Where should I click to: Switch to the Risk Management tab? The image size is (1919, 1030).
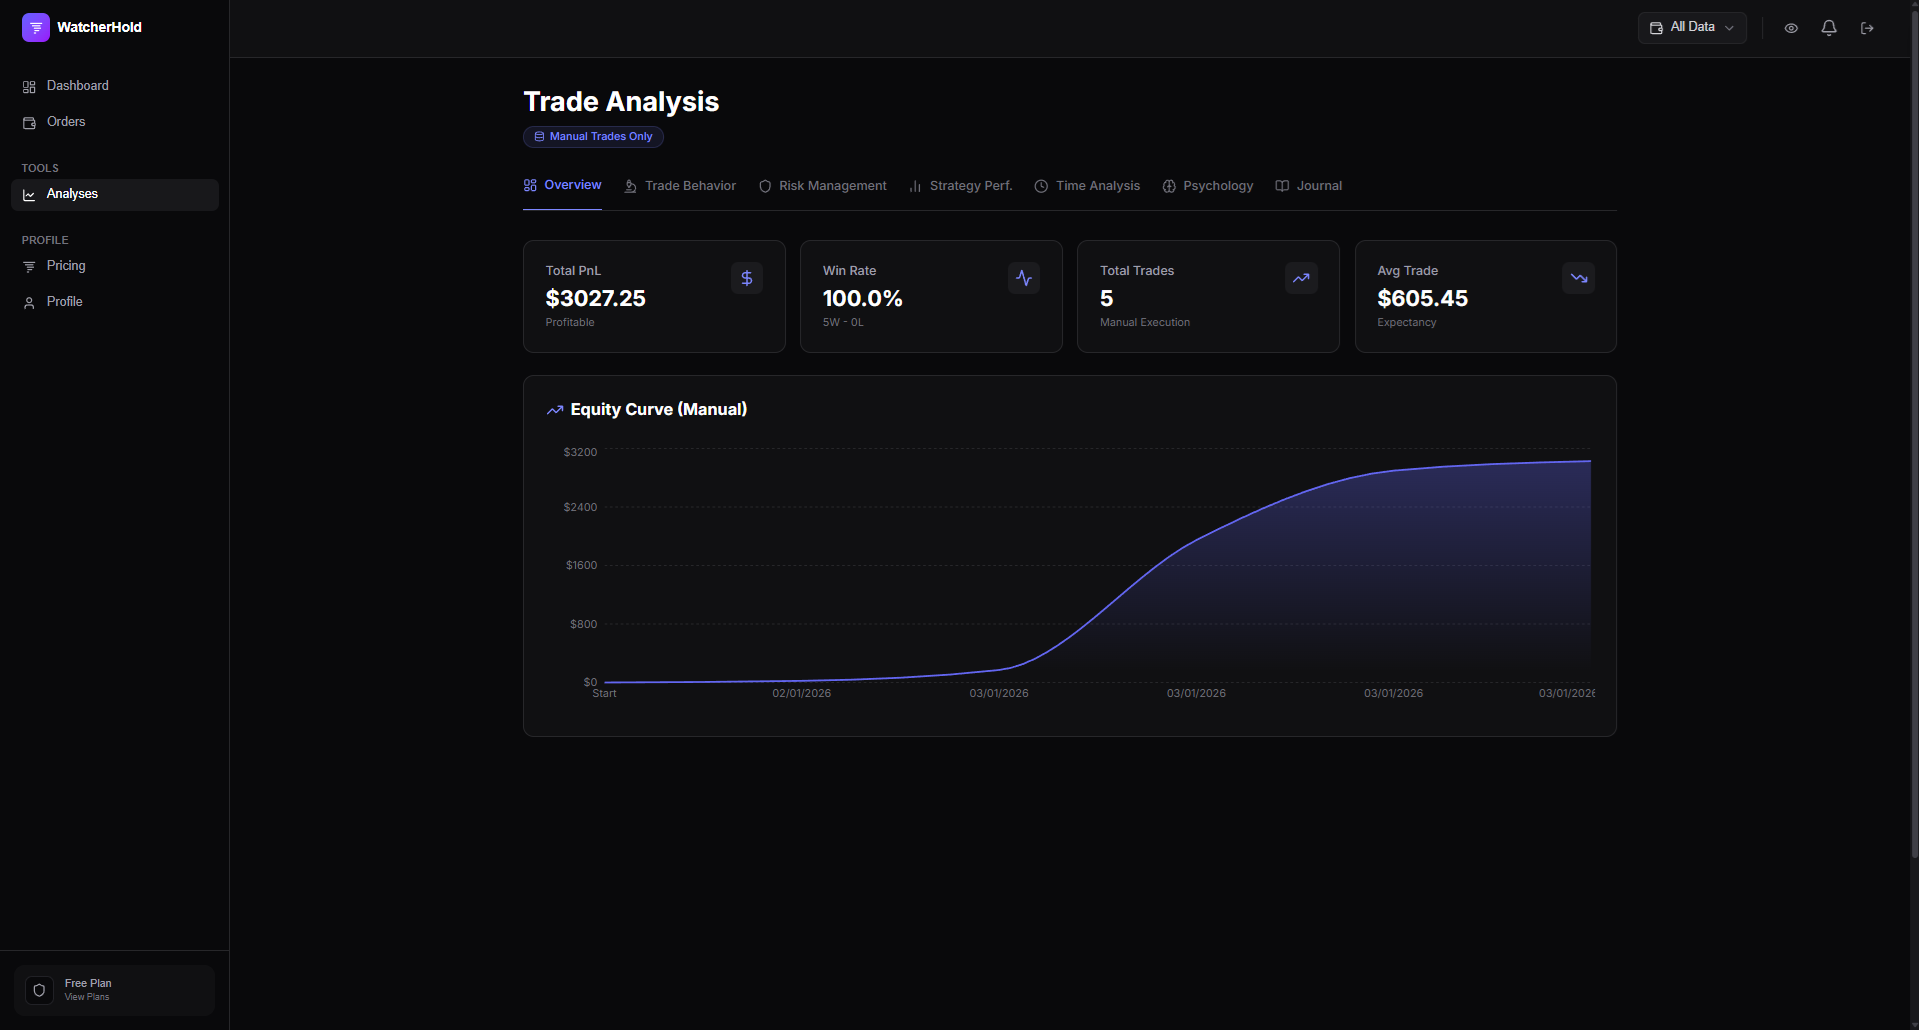pos(833,186)
